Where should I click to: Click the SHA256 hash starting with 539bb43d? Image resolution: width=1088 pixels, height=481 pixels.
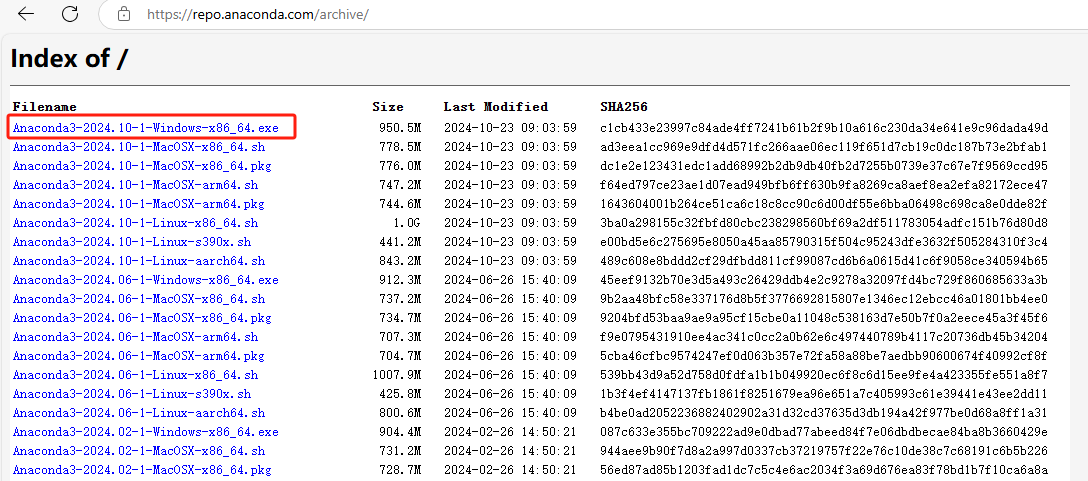tap(824, 375)
